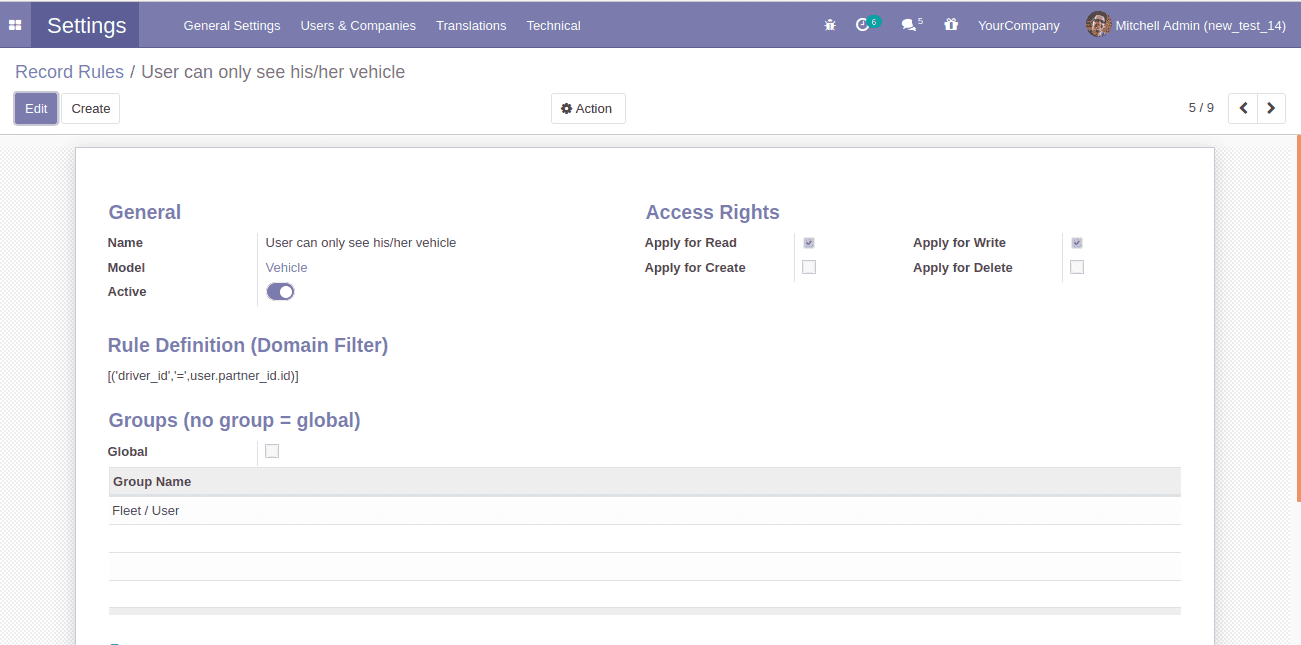Open the activities clock icon
Image resolution: width=1301 pixels, height=645 pixels.
point(863,25)
